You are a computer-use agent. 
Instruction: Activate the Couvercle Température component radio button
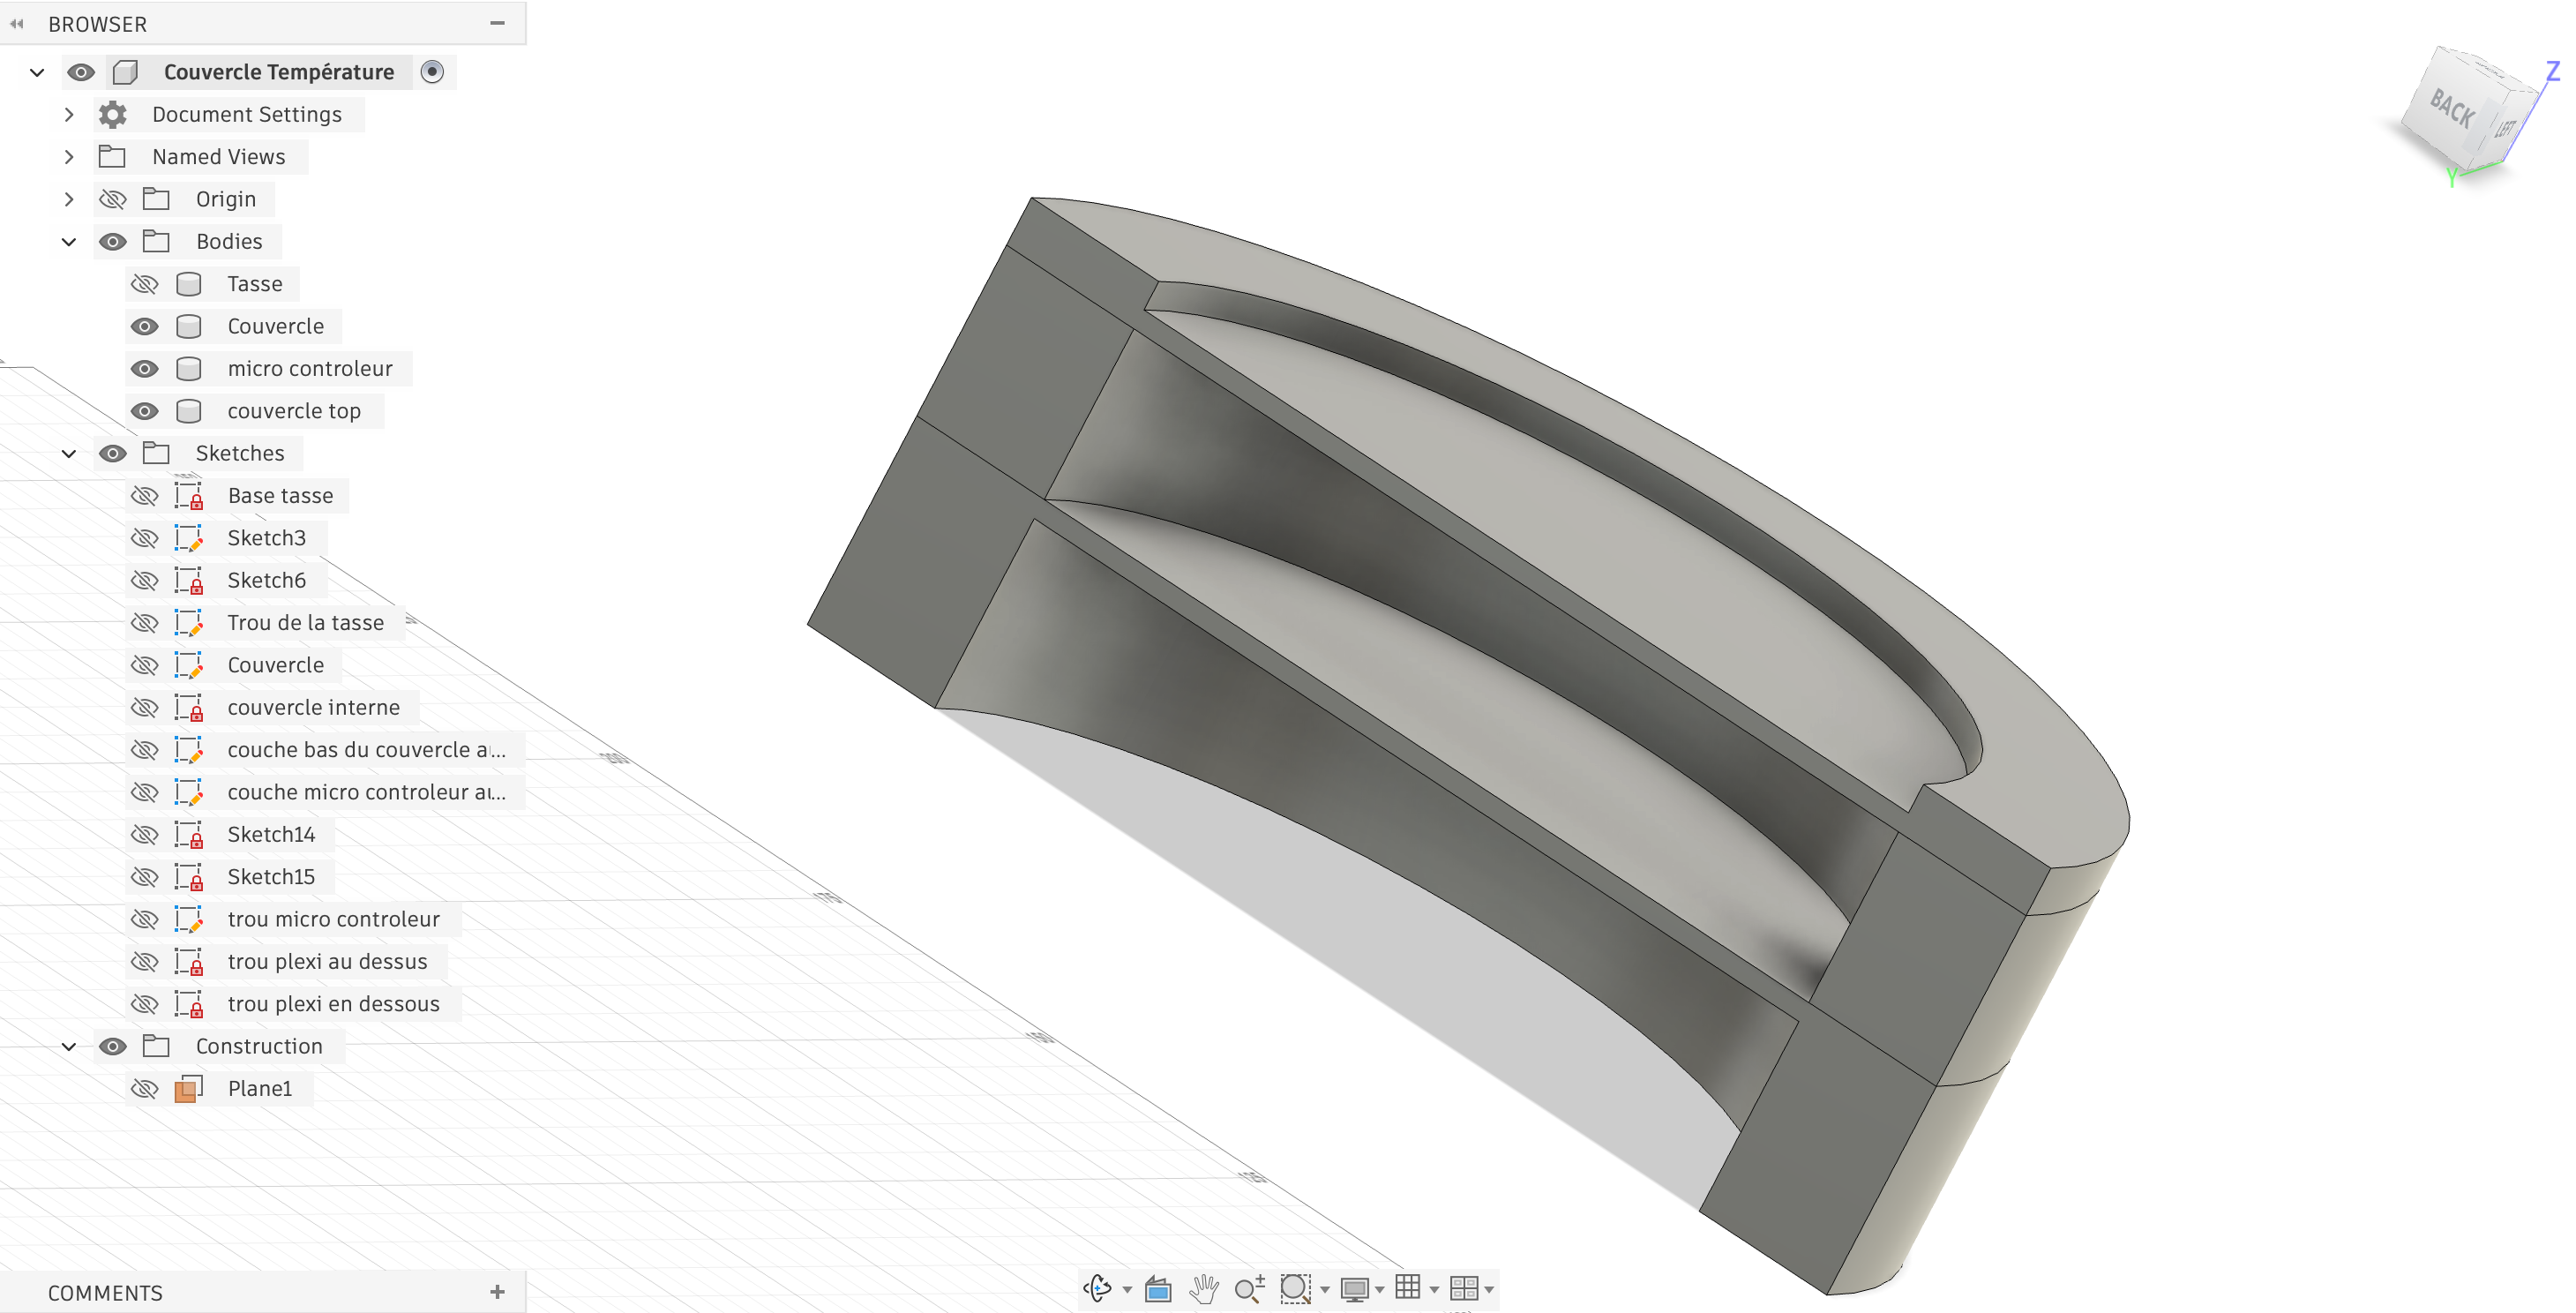[432, 72]
